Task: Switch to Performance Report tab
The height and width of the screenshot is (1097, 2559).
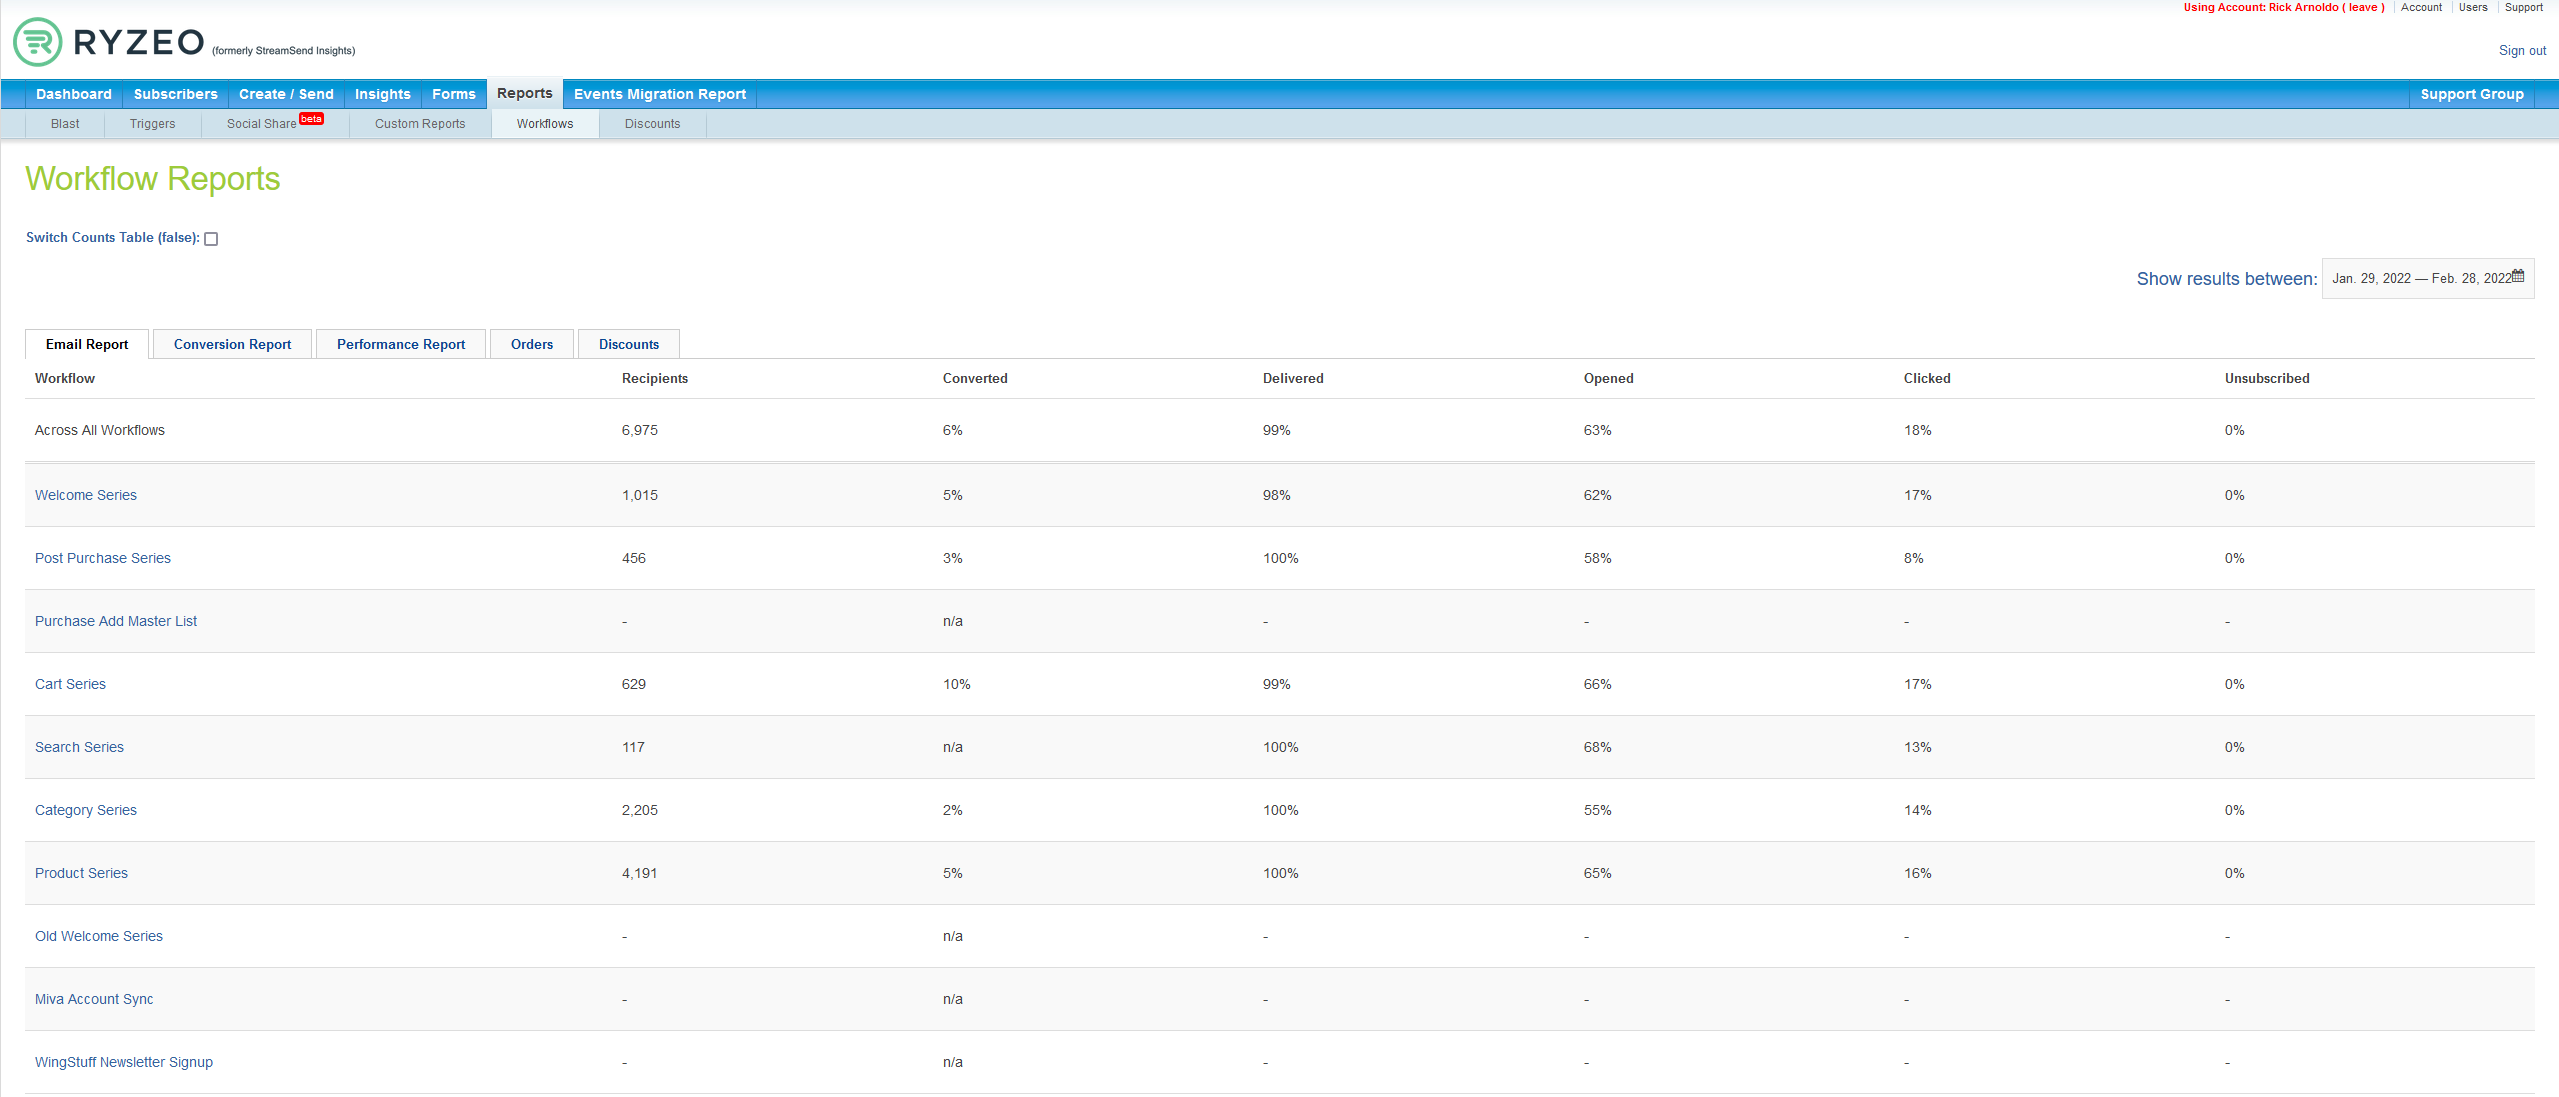Action: click(x=400, y=344)
